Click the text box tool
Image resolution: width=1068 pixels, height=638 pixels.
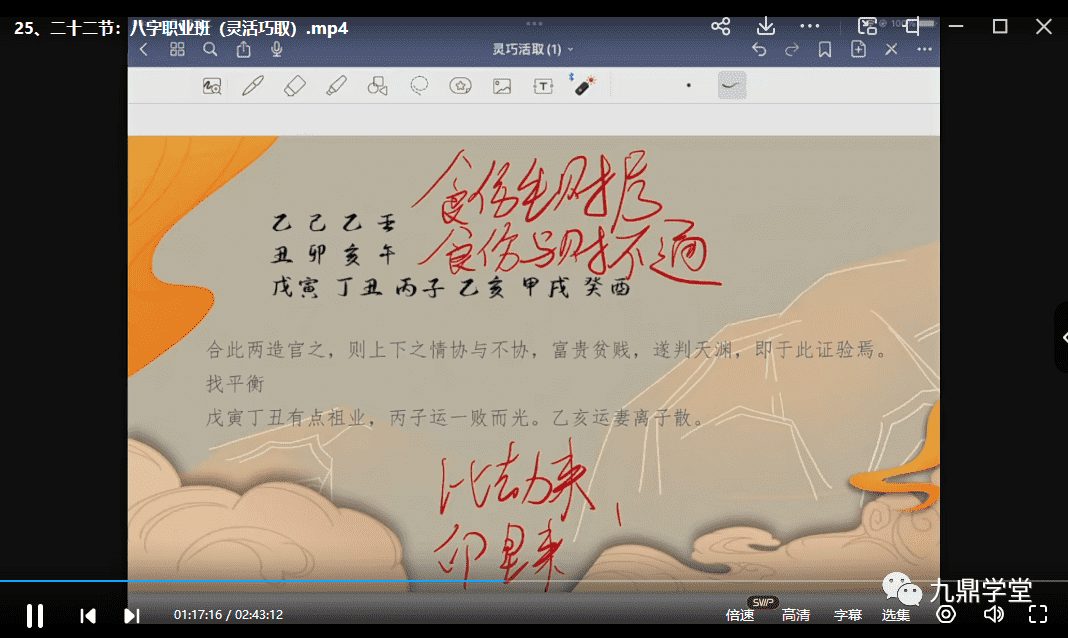(x=543, y=86)
